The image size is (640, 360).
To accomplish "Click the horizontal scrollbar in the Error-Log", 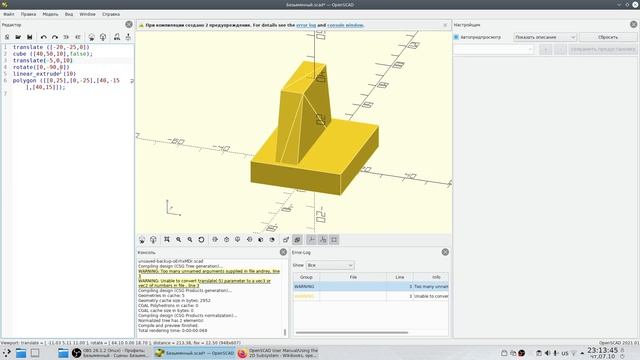I will [x=352, y=333].
